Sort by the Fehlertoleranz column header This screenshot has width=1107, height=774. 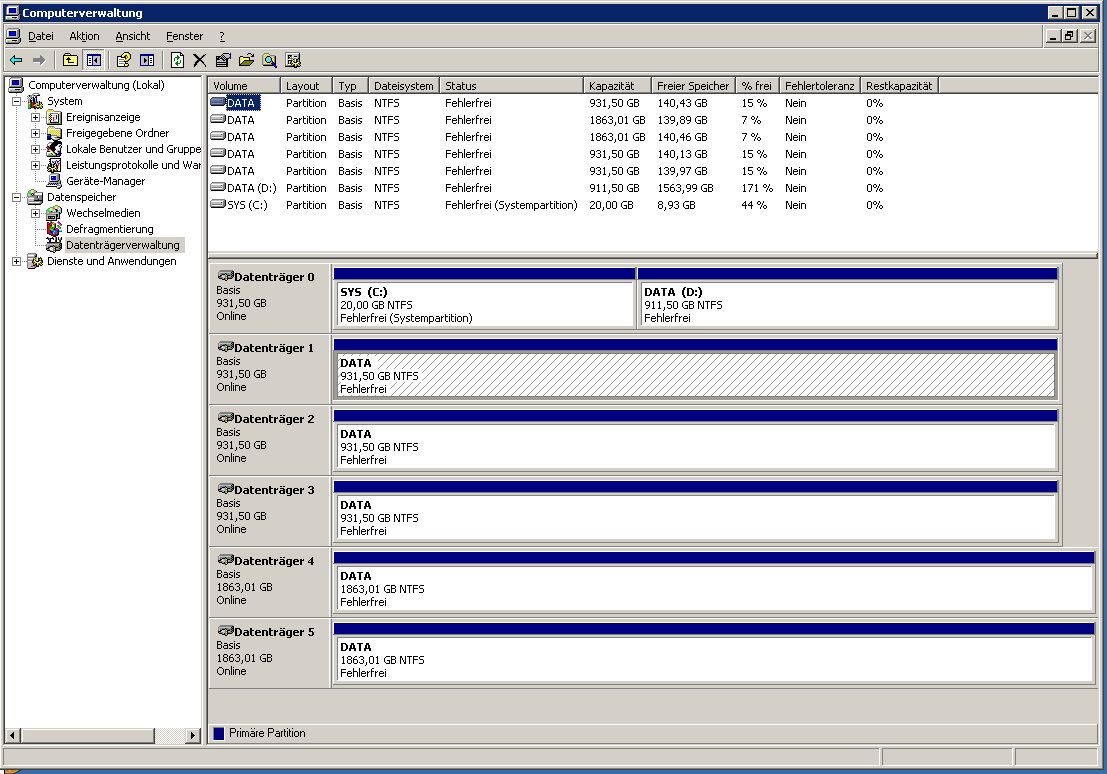tap(820, 85)
